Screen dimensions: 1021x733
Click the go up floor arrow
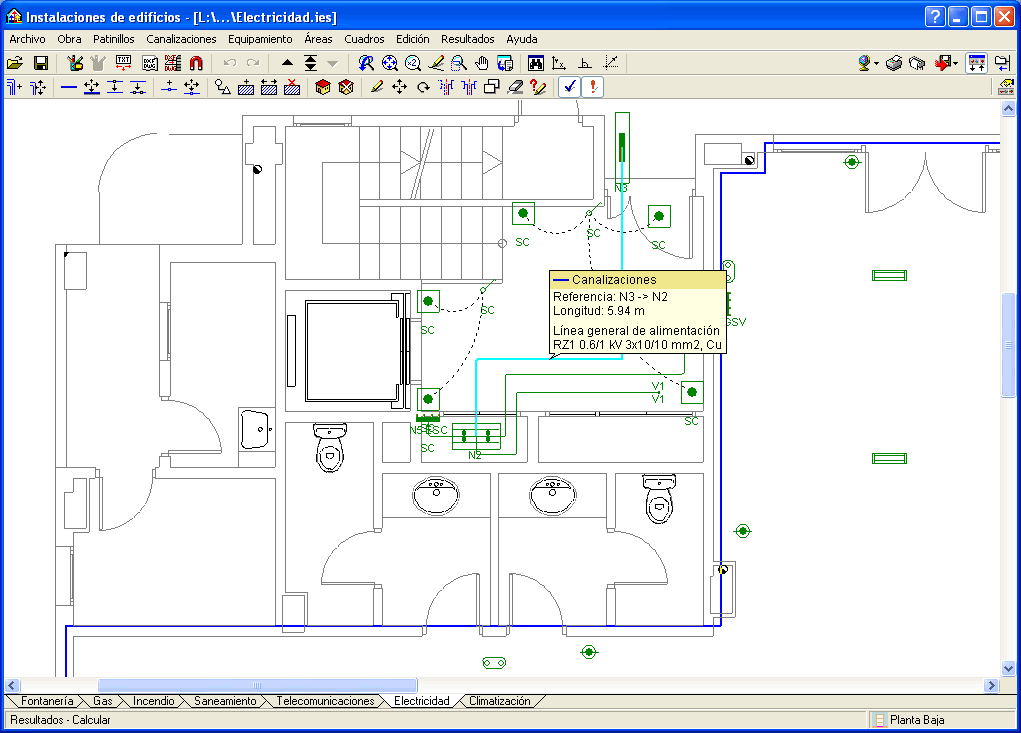click(288, 63)
